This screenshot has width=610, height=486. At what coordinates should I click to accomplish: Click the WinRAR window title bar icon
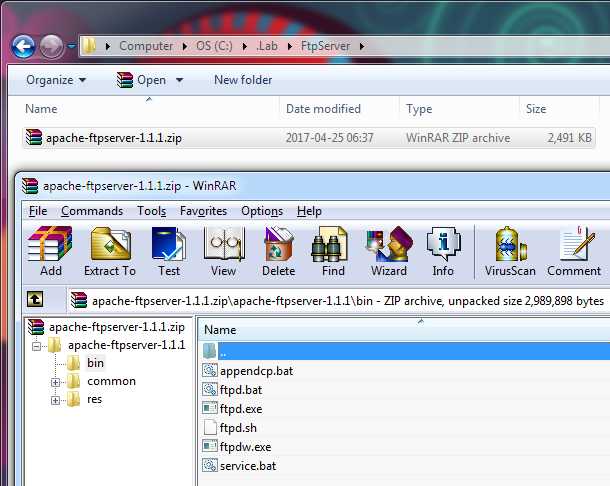point(30,186)
